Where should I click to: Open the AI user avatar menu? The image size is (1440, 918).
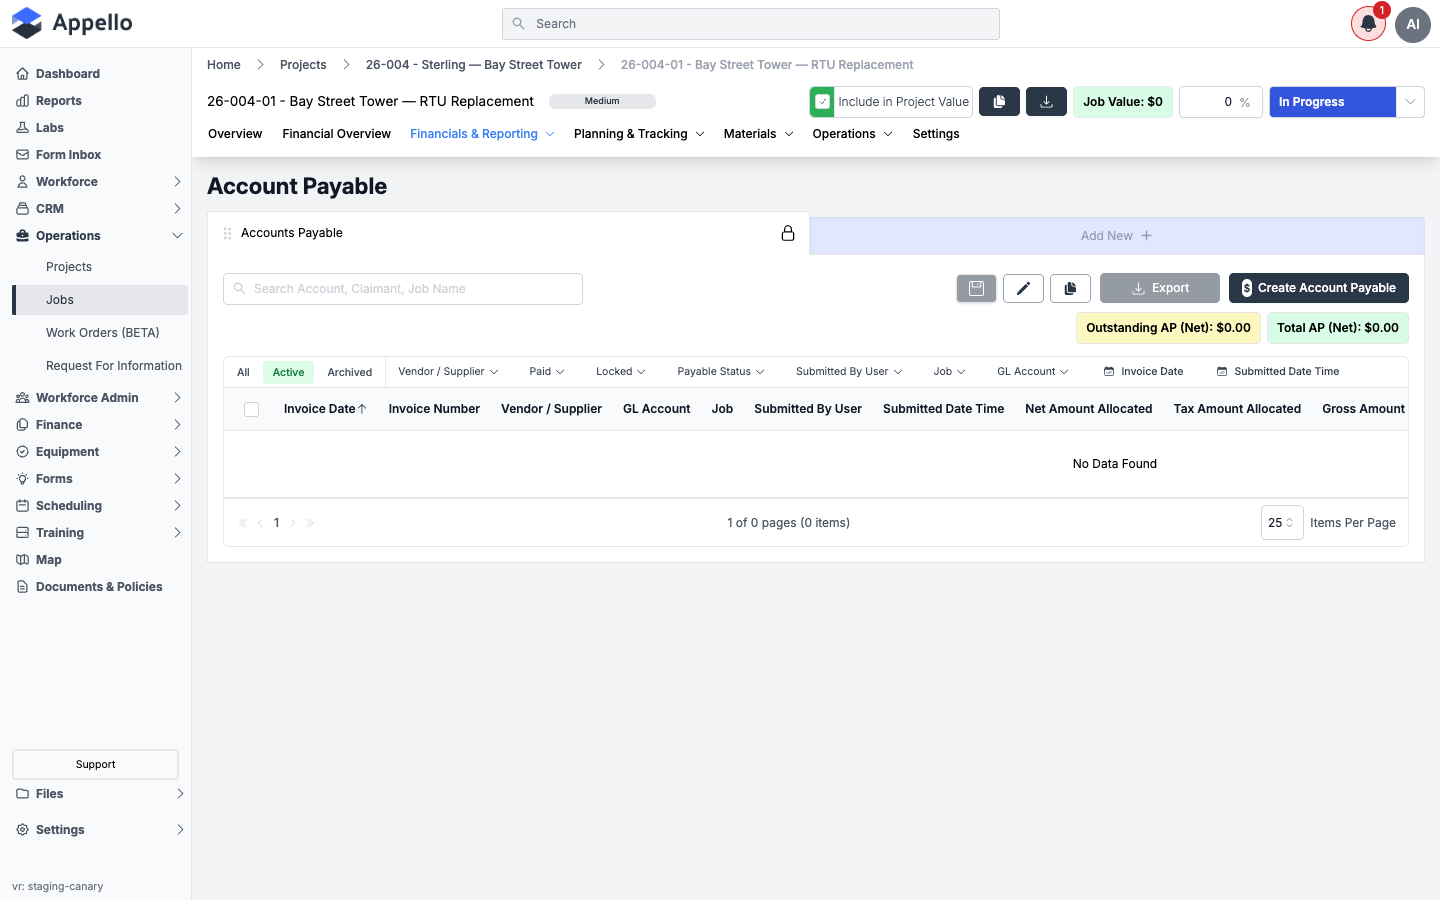click(1413, 24)
